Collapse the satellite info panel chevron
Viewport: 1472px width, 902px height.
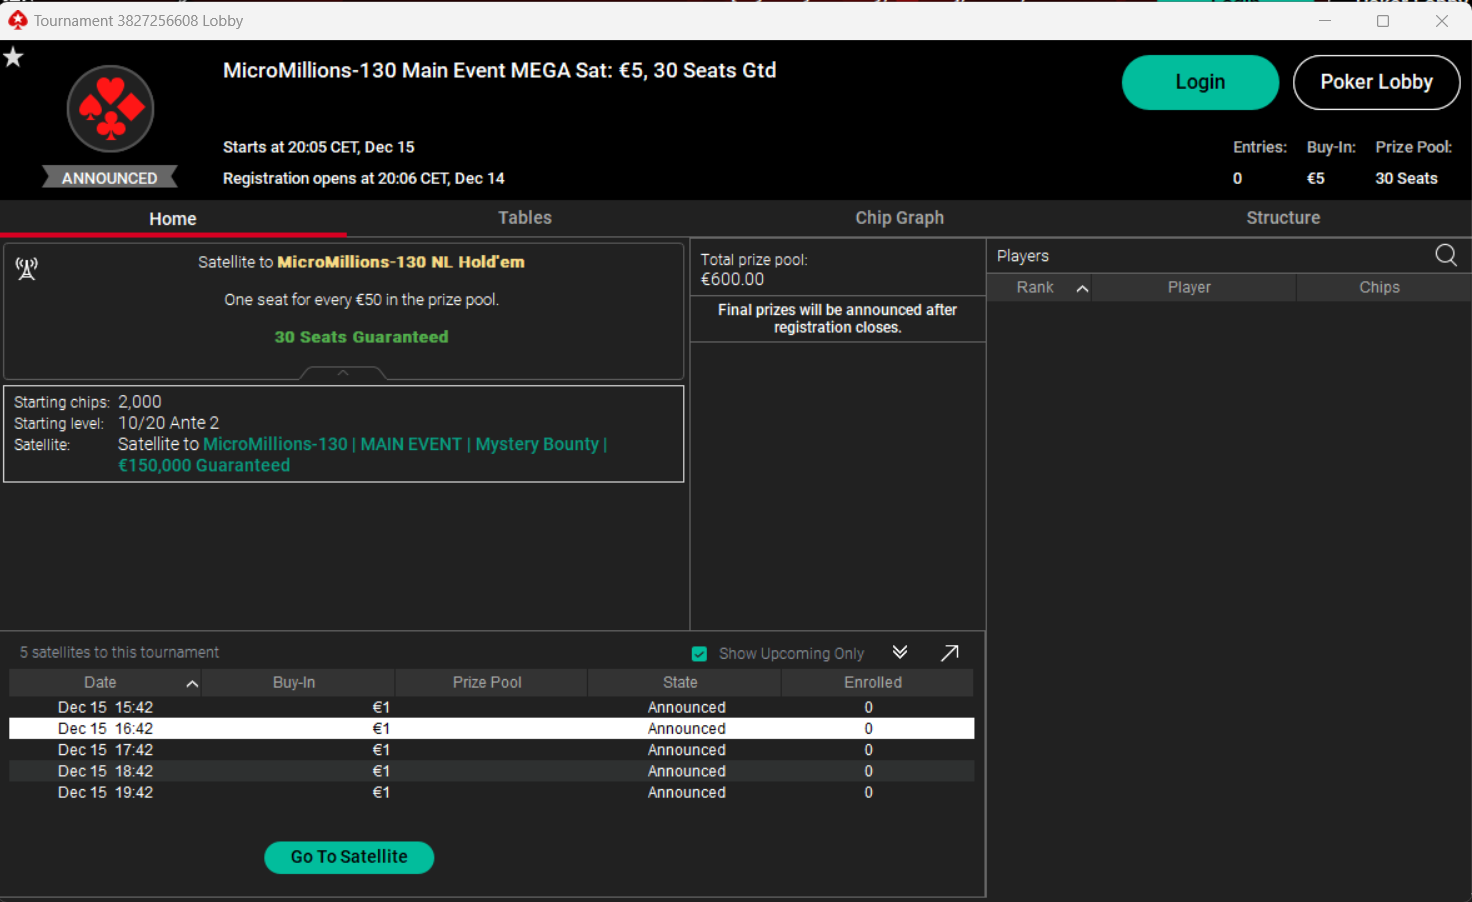click(x=343, y=373)
